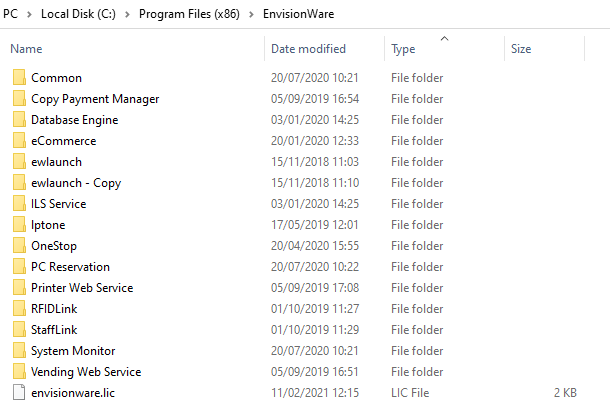Select the envisionware.lic file icon
610x404 pixels.
coord(19,392)
